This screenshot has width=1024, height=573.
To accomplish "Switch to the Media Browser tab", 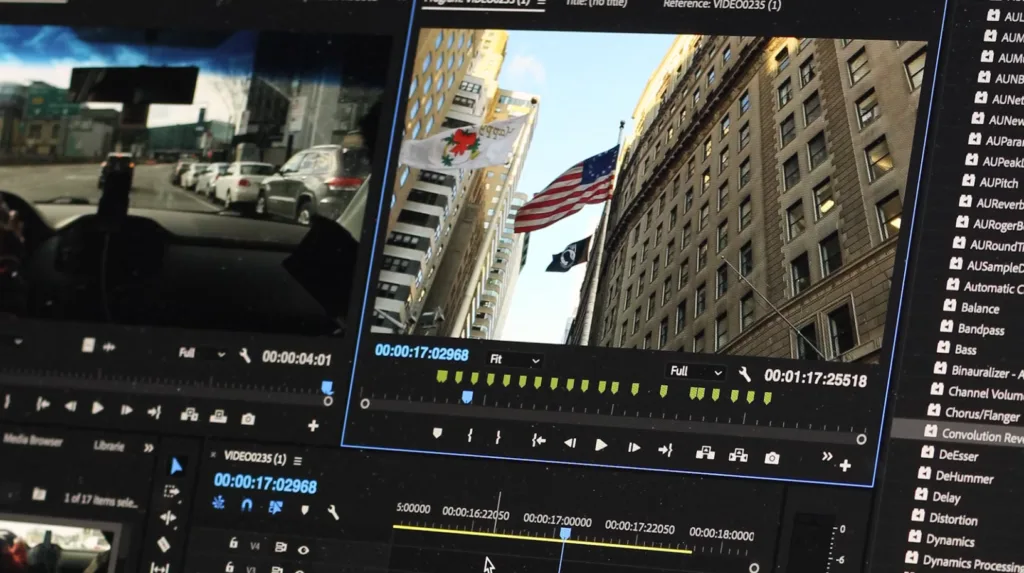I will click(x=33, y=440).
